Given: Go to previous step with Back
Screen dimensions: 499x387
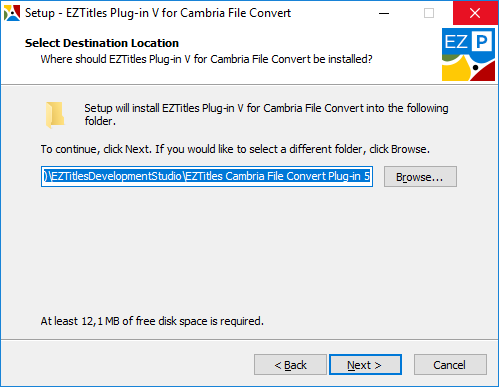Looking at the screenshot, I should pos(290,365).
